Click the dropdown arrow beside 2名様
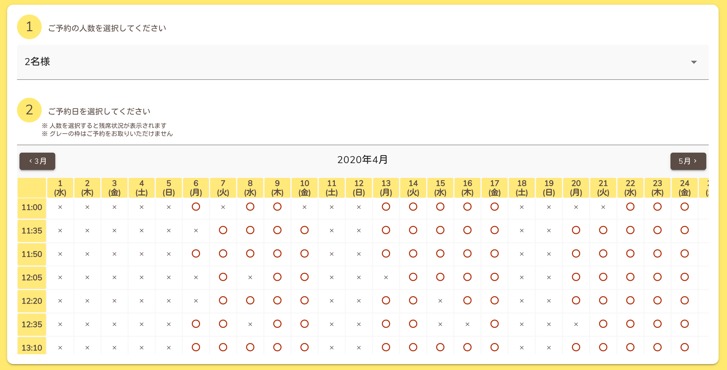Image resolution: width=727 pixels, height=370 pixels. [x=694, y=62]
